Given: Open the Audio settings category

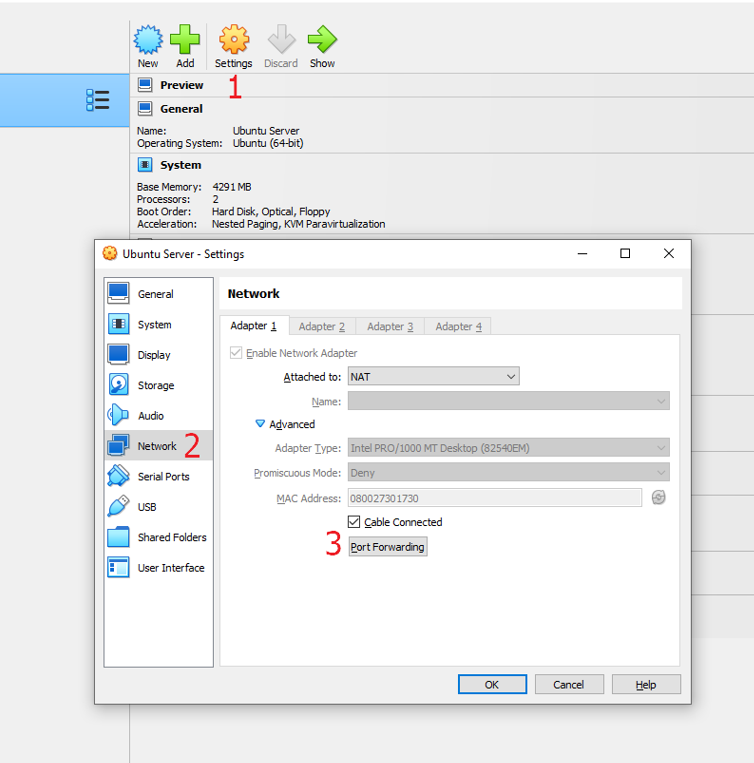Looking at the screenshot, I should pyautogui.click(x=150, y=416).
